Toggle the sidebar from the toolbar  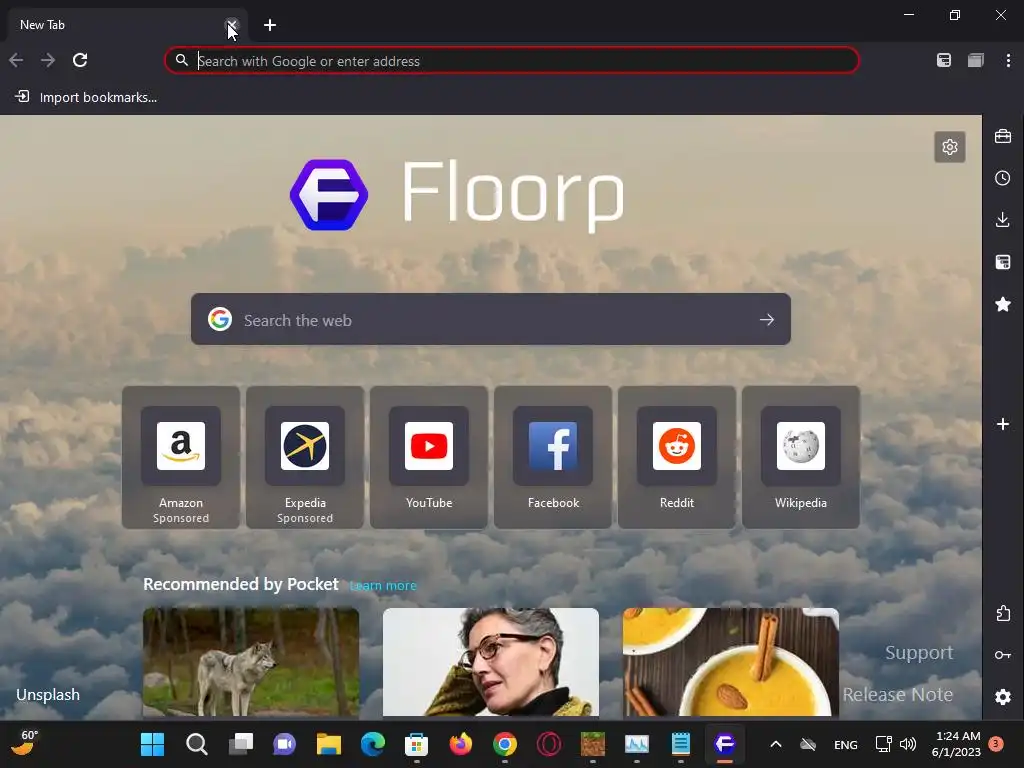944,61
